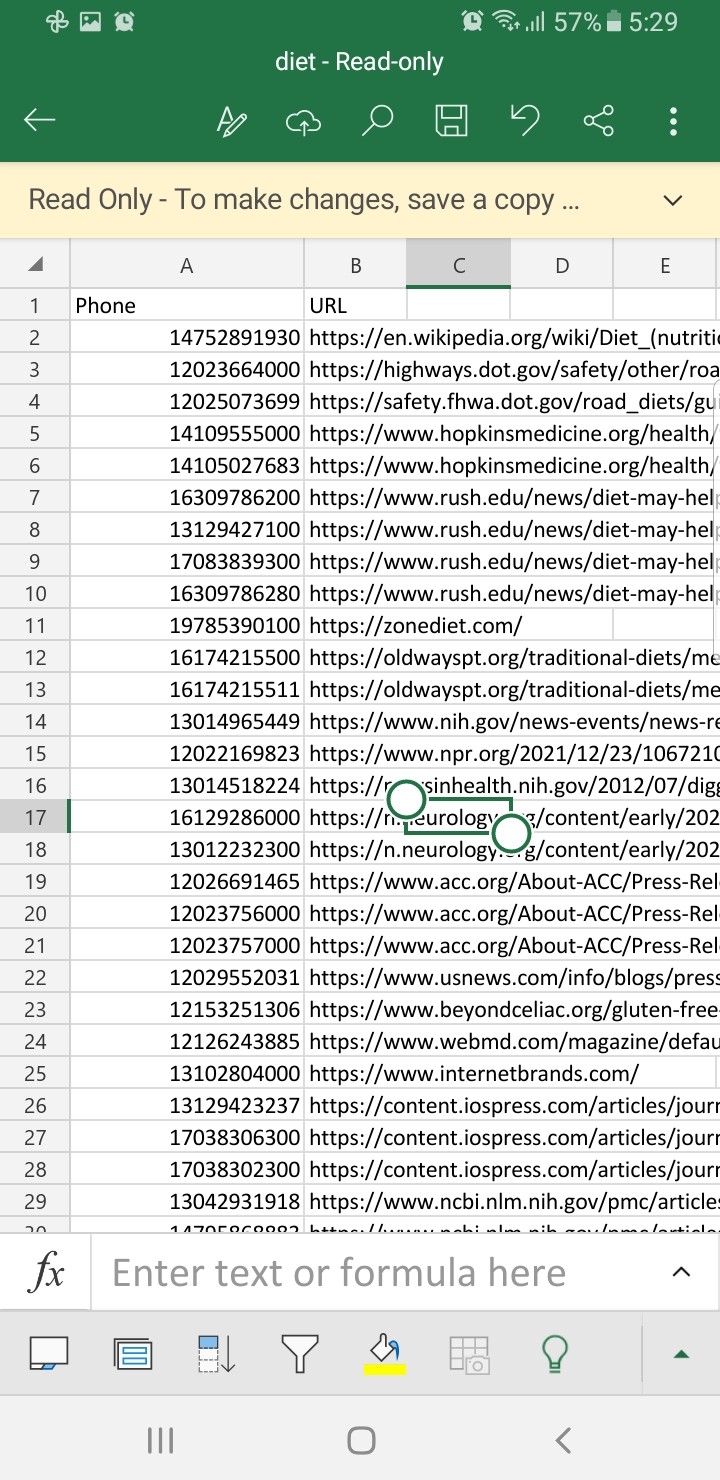Open the search magnifier icon
This screenshot has width=720, height=1480.
click(x=377, y=122)
